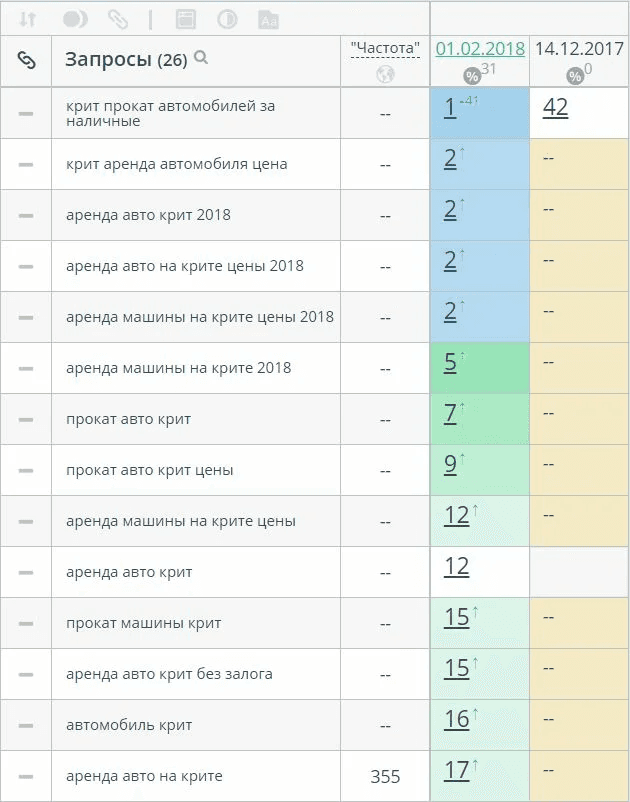Click position 42 for 14.12.2017
The image size is (630, 802).
tap(555, 107)
